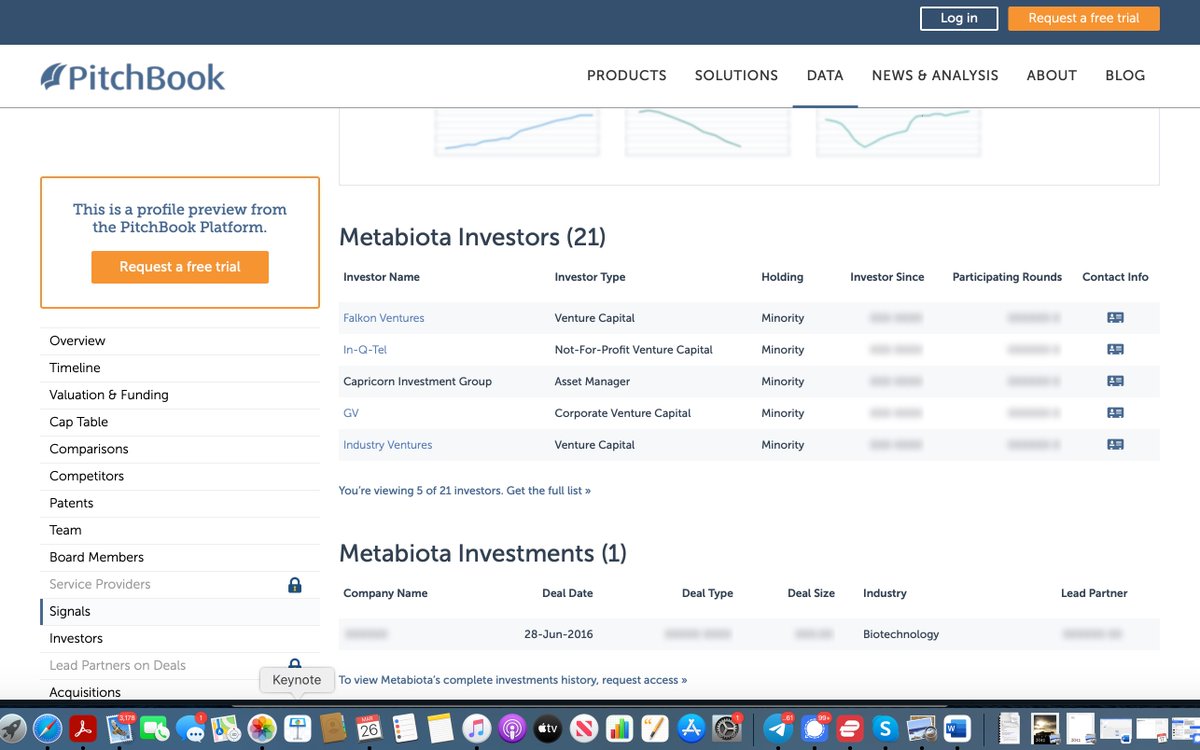Select Signals in sidebar

pos(70,611)
